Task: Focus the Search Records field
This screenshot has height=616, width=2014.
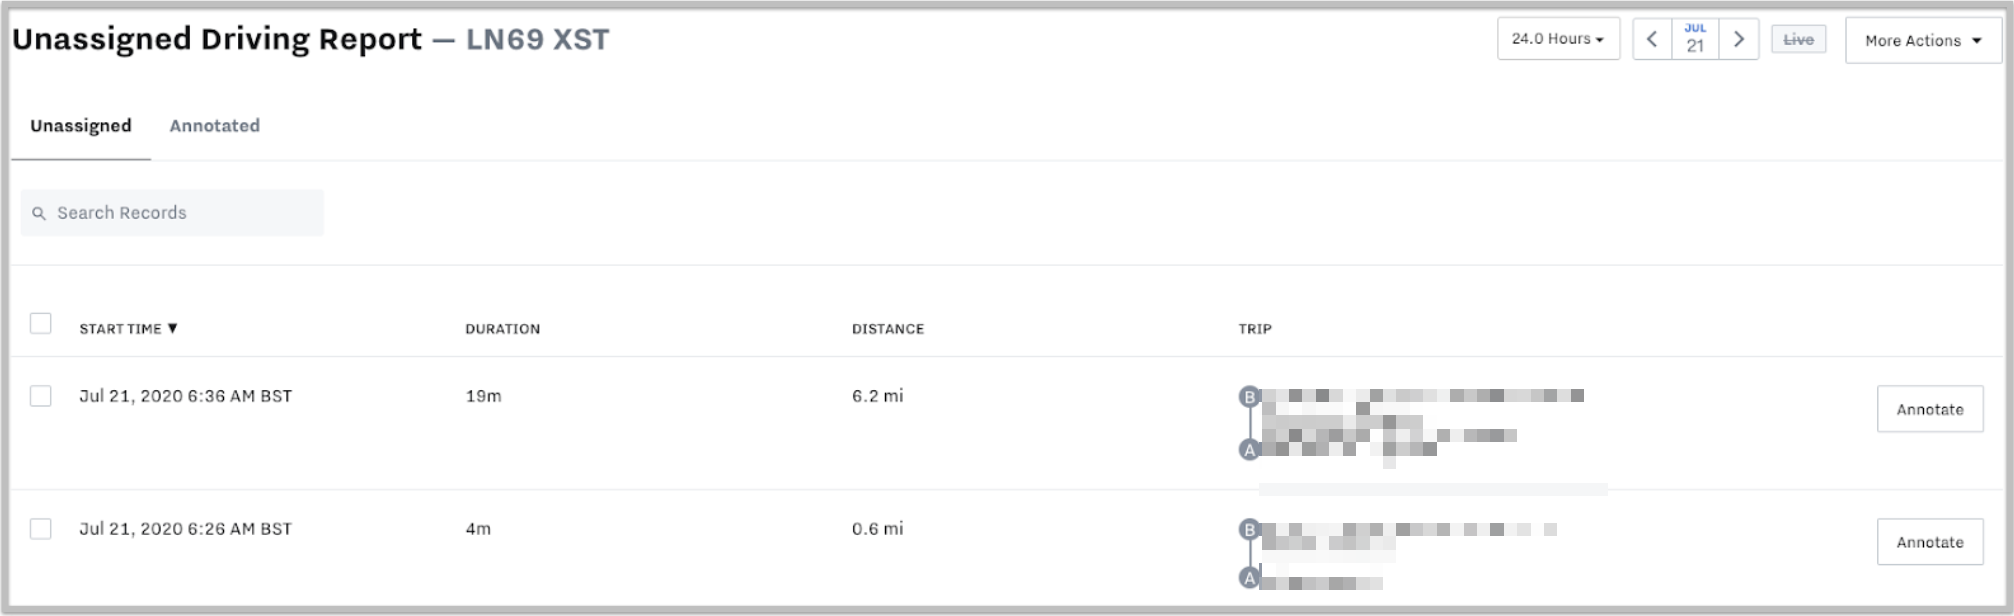Action: (x=172, y=213)
